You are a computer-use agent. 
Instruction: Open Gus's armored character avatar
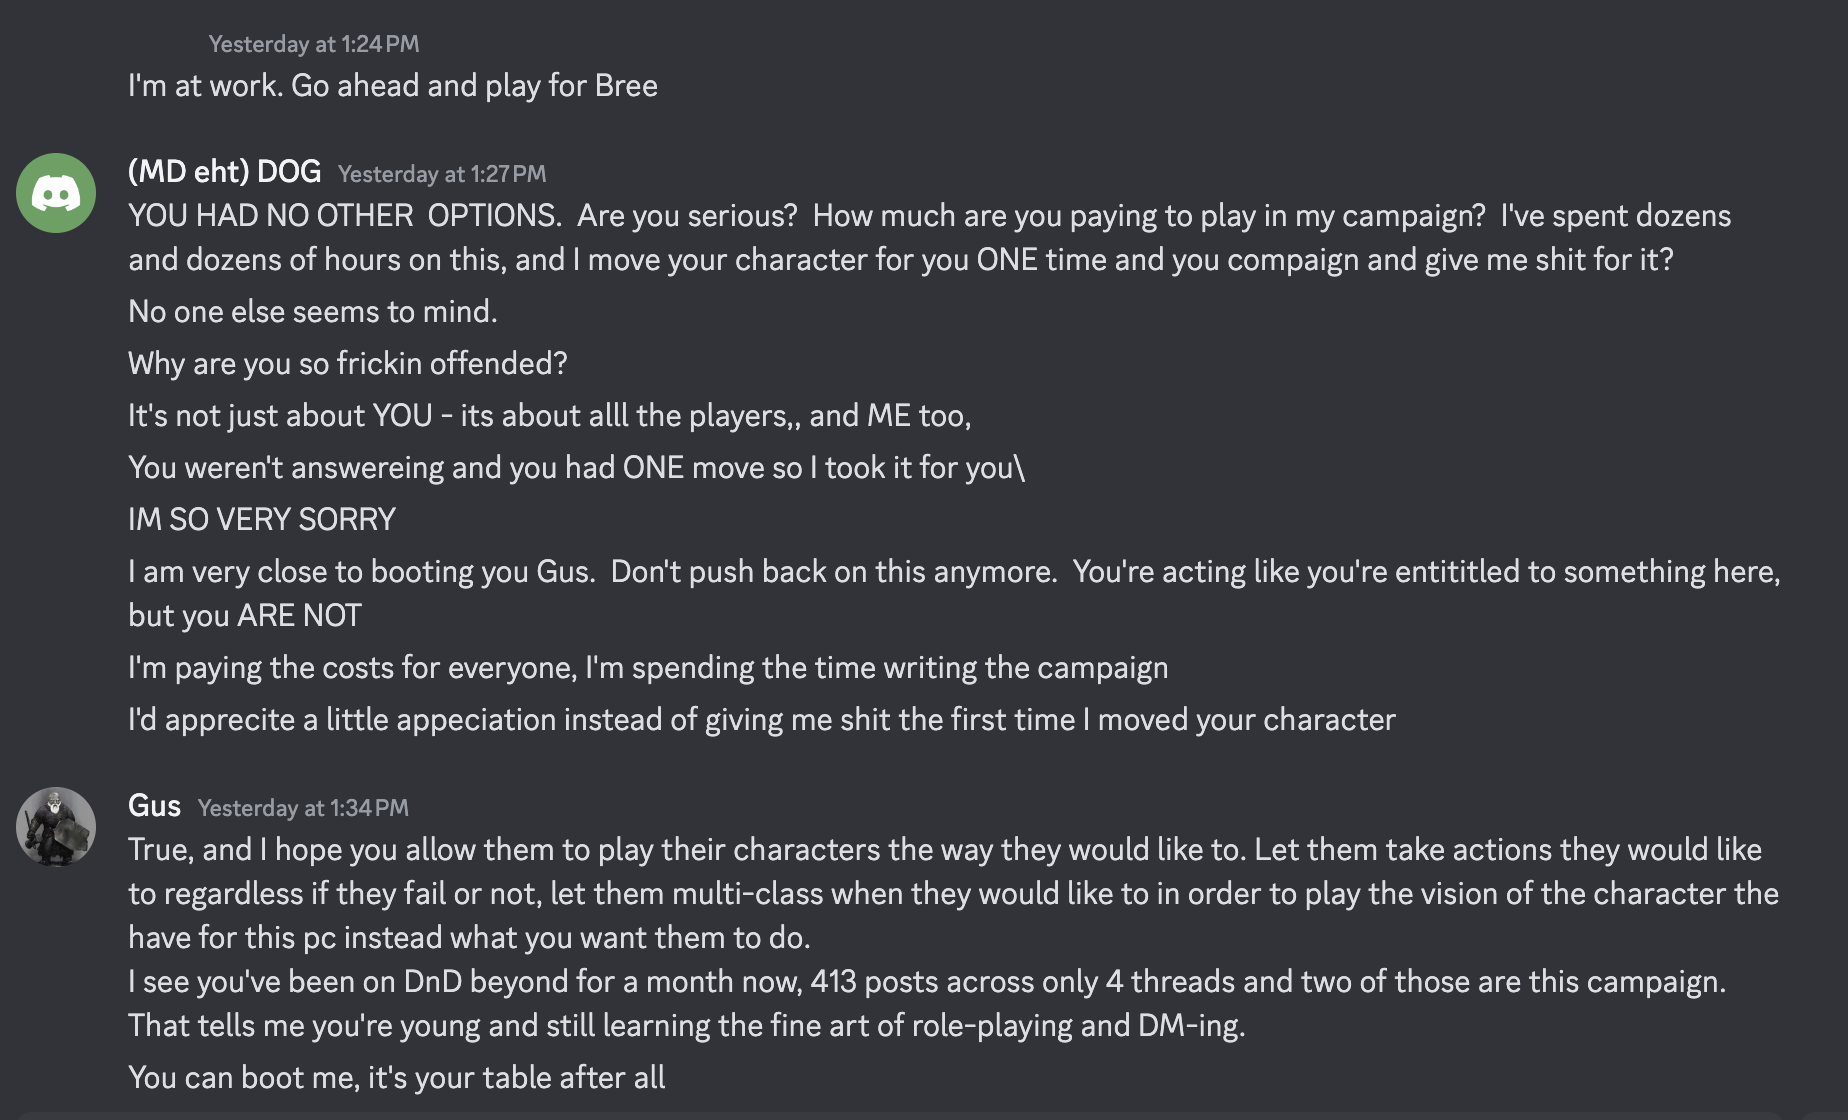(56, 827)
